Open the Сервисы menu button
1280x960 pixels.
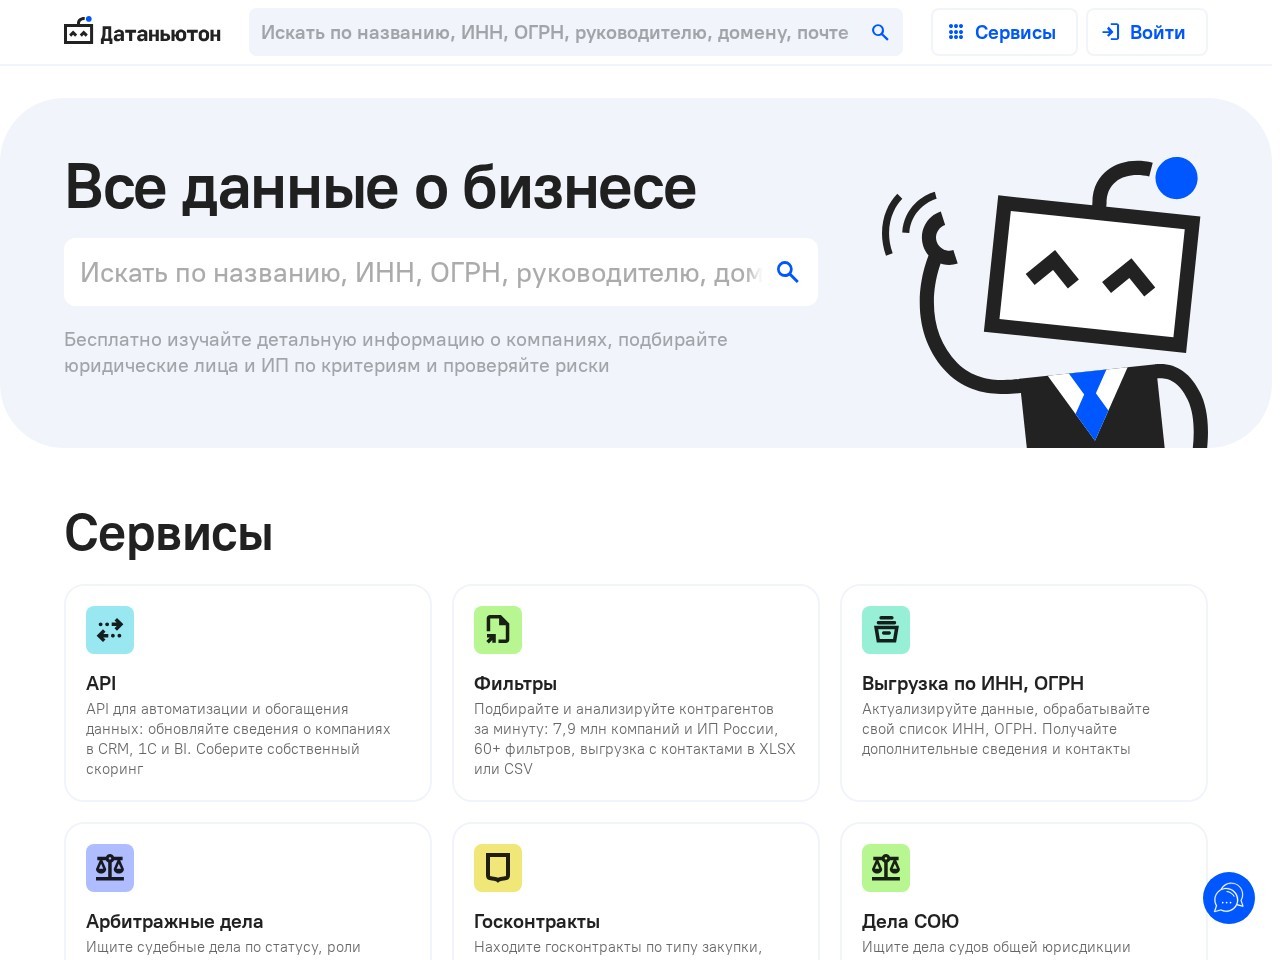tap(1004, 32)
